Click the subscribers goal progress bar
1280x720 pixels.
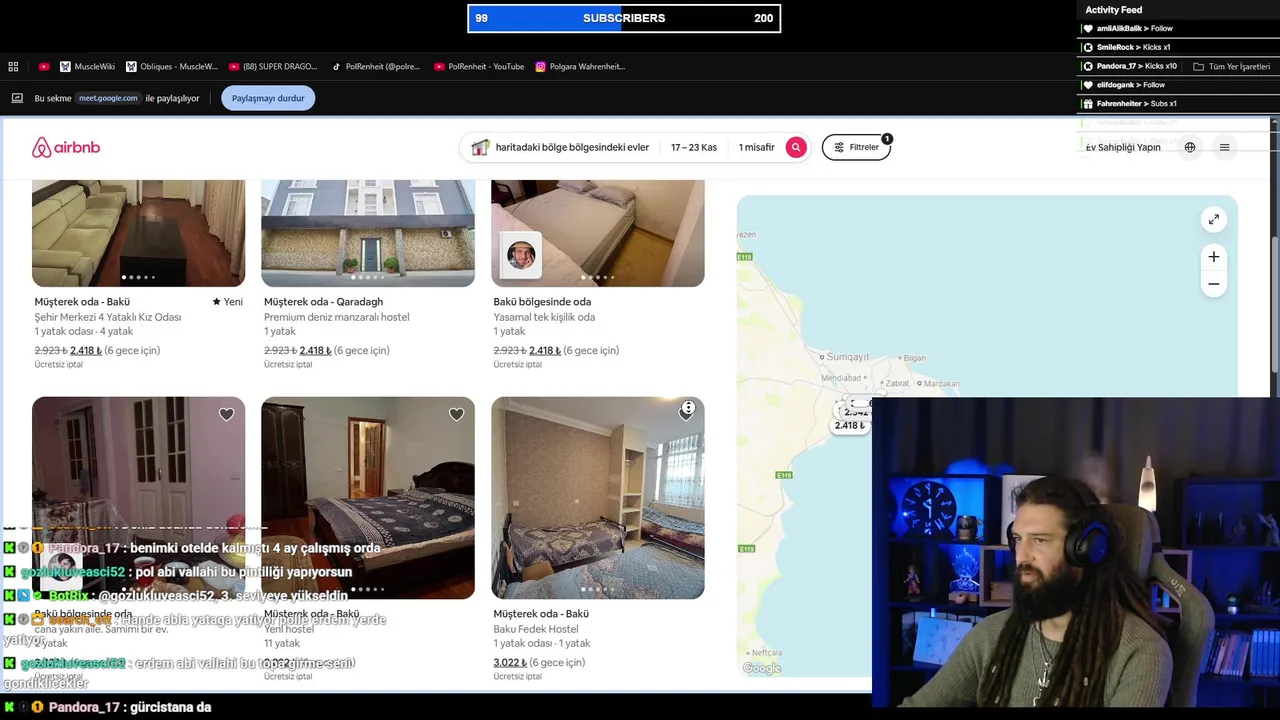coord(624,18)
